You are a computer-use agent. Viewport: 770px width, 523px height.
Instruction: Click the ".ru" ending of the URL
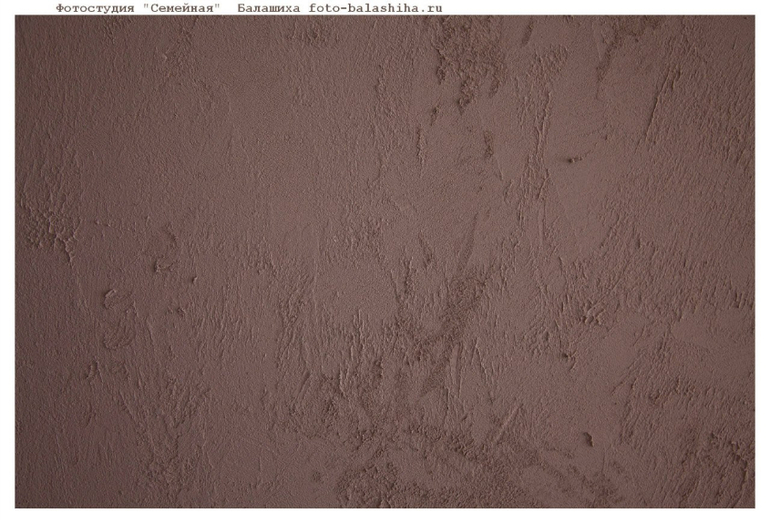click(430, 8)
